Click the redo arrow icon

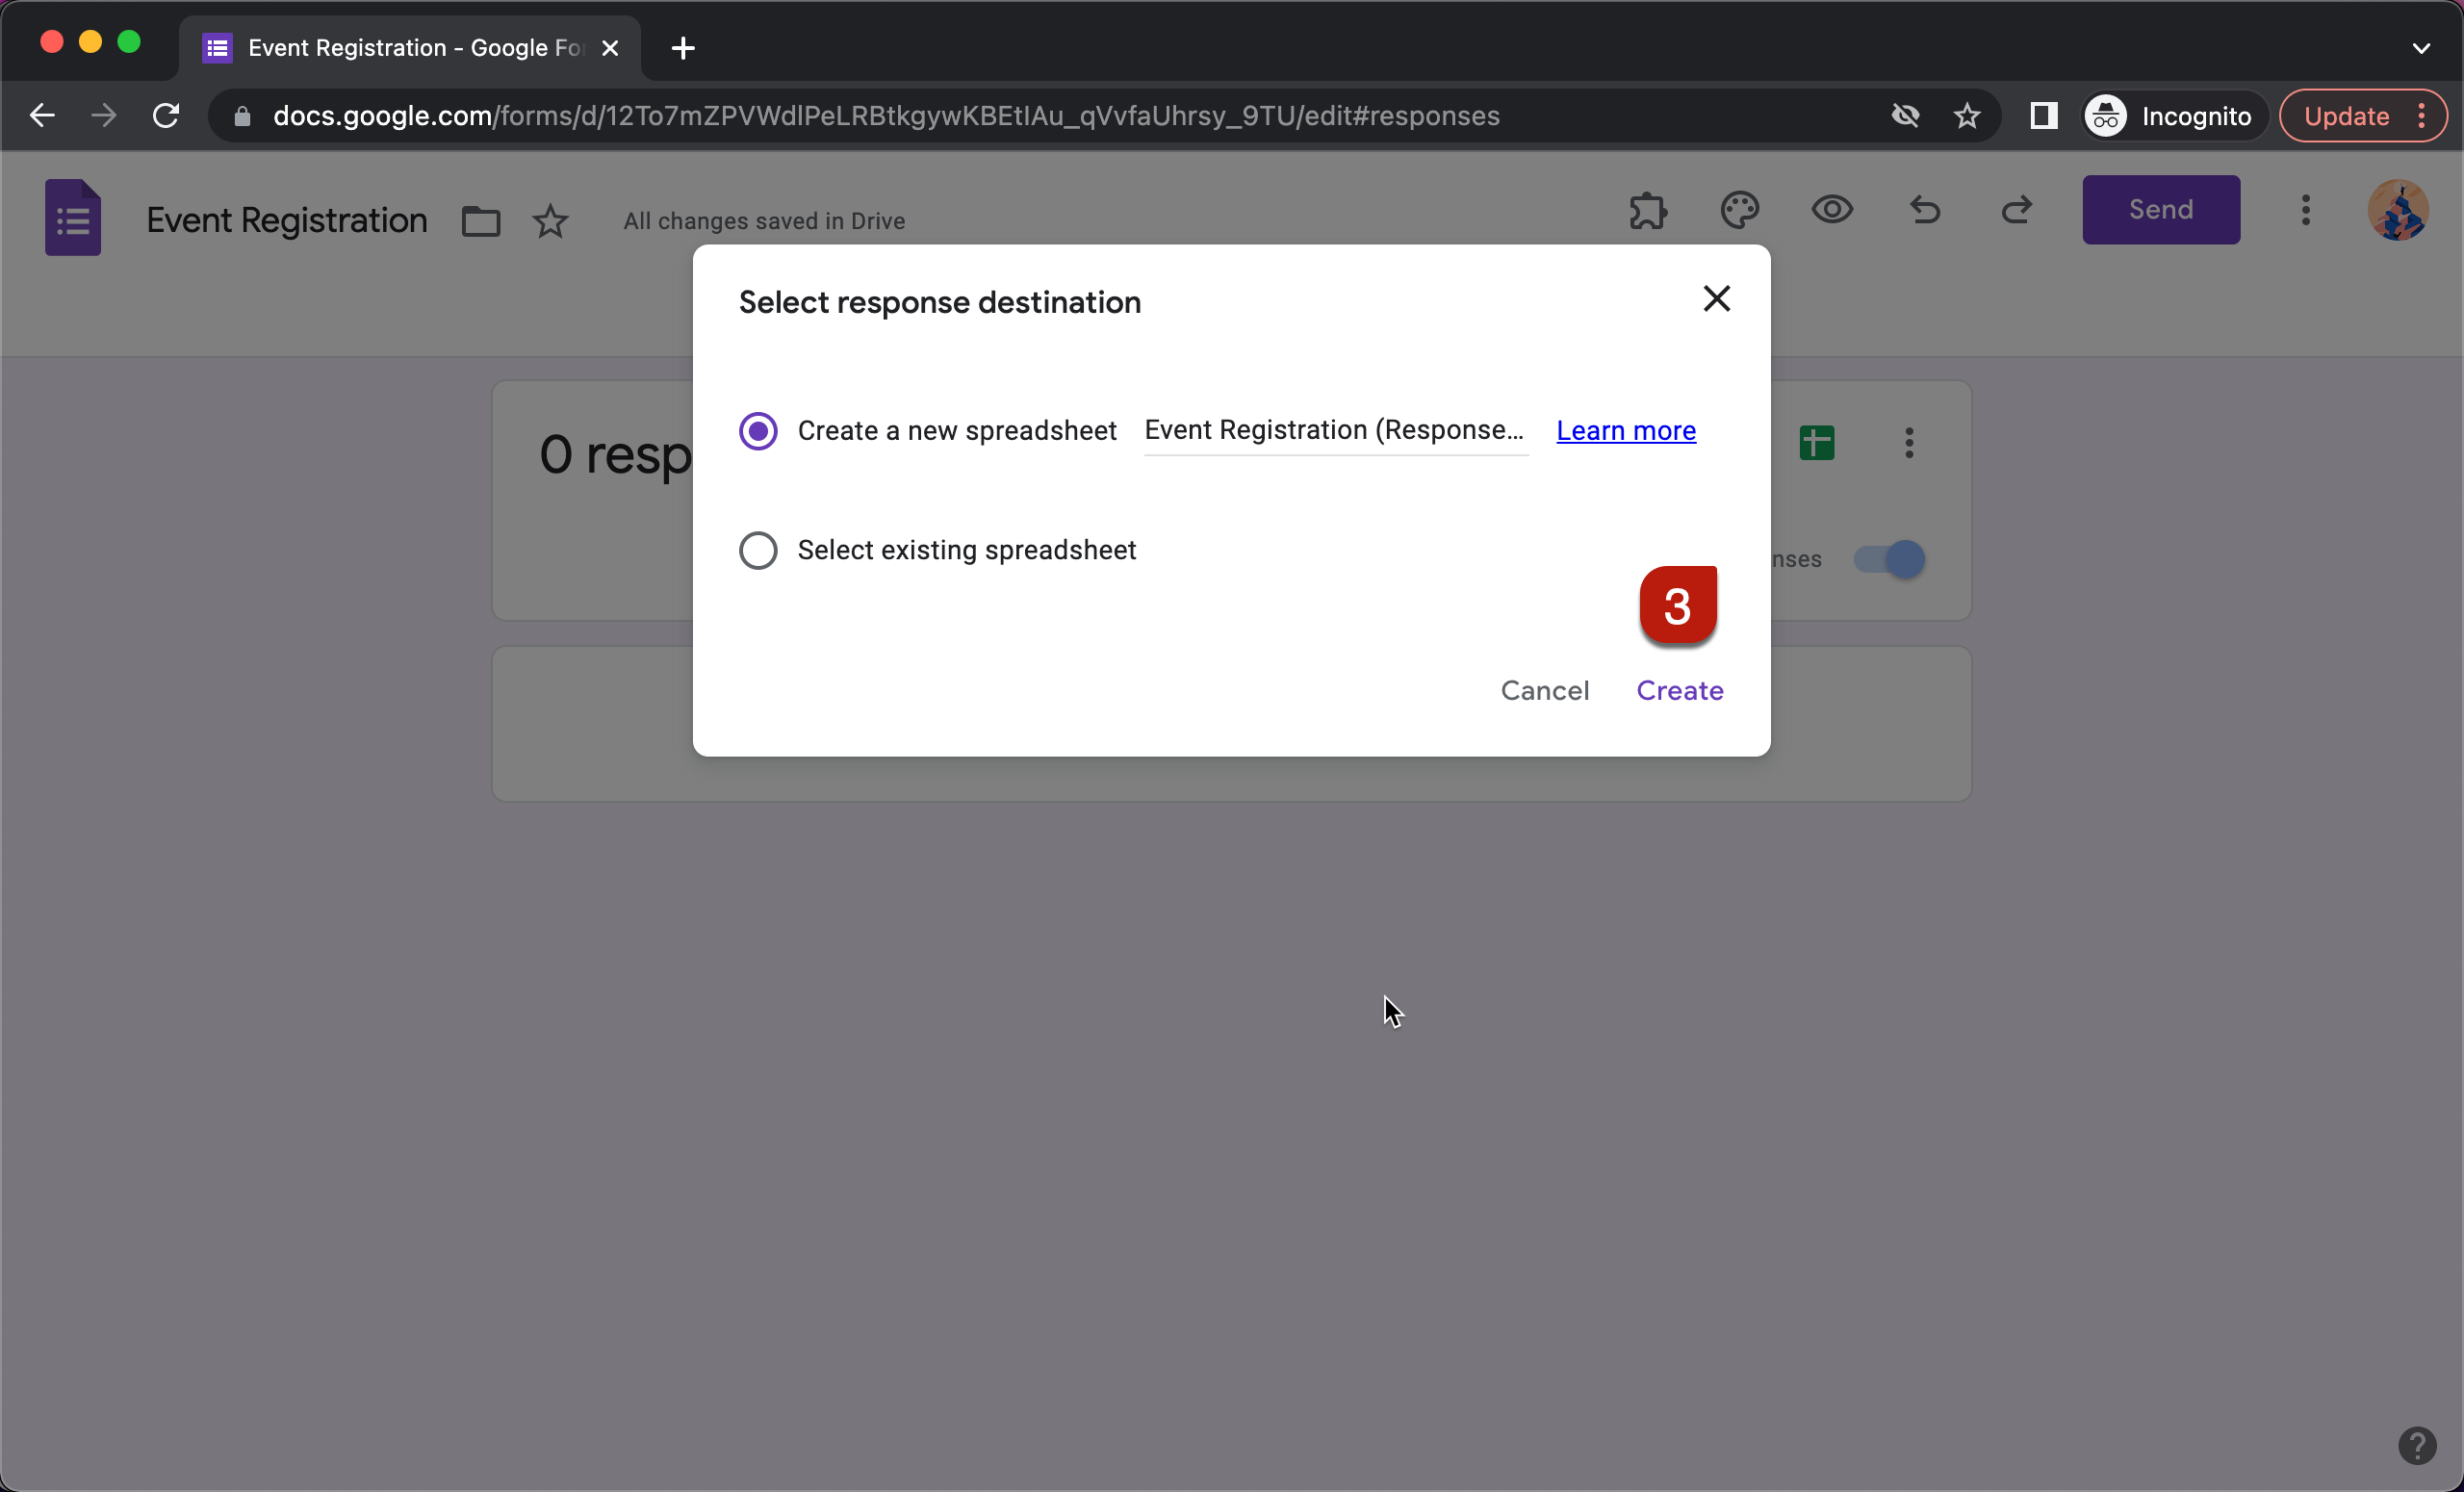pyautogui.click(x=2016, y=210)
